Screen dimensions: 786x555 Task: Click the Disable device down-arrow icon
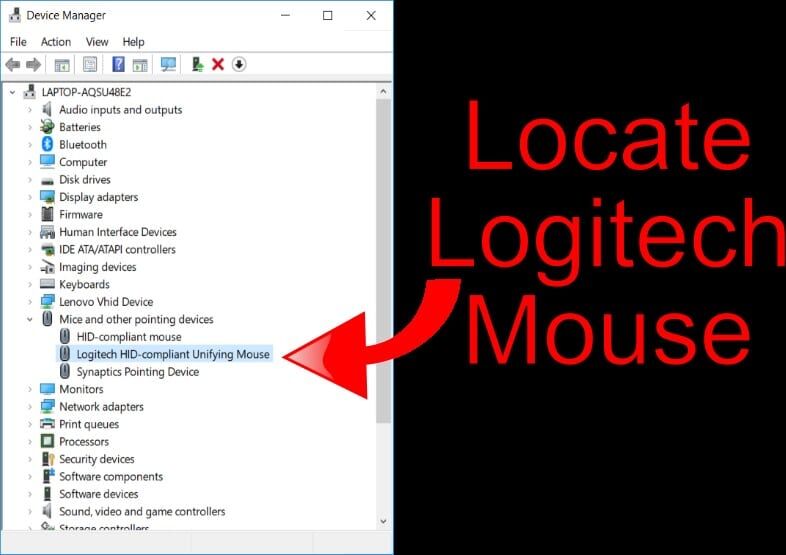pos(239,64)
